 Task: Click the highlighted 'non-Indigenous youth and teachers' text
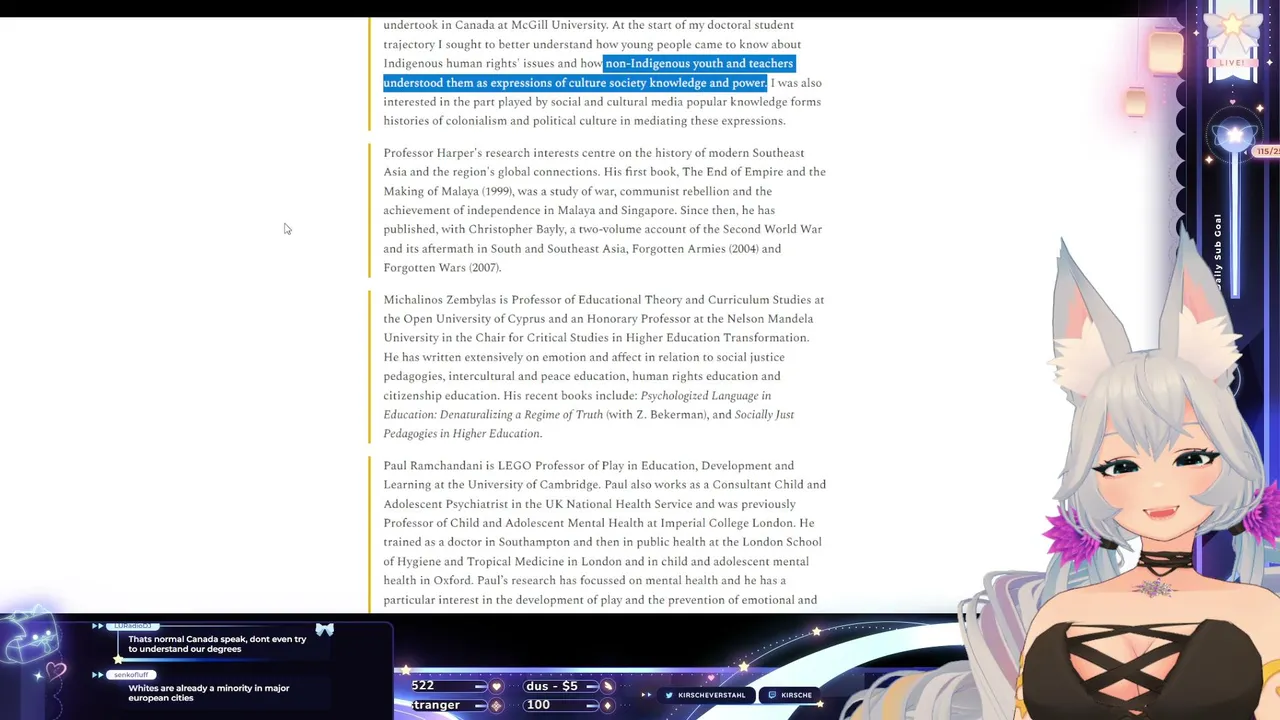coord(699,63)
